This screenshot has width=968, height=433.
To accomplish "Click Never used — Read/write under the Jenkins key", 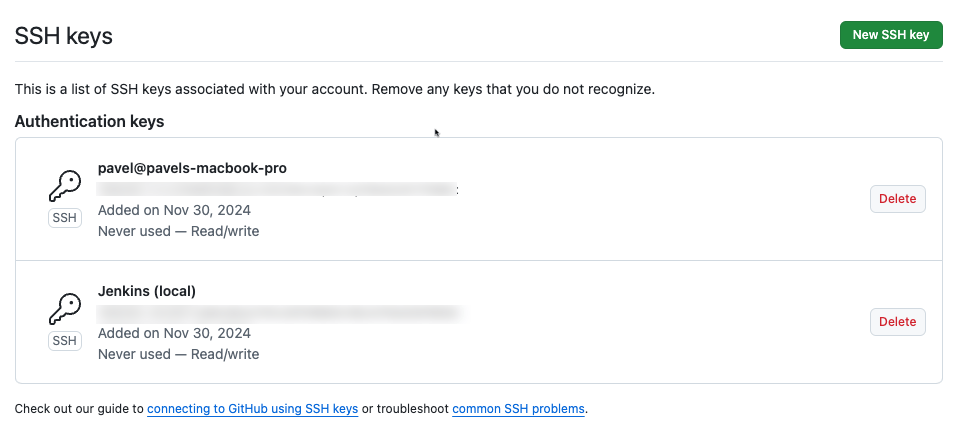I will coord(178,354).
